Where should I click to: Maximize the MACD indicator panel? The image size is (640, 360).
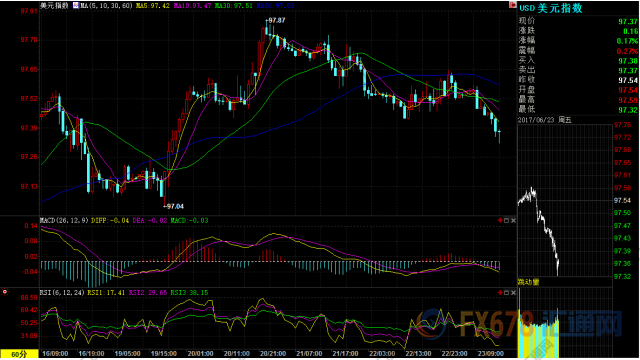[507, 220]
